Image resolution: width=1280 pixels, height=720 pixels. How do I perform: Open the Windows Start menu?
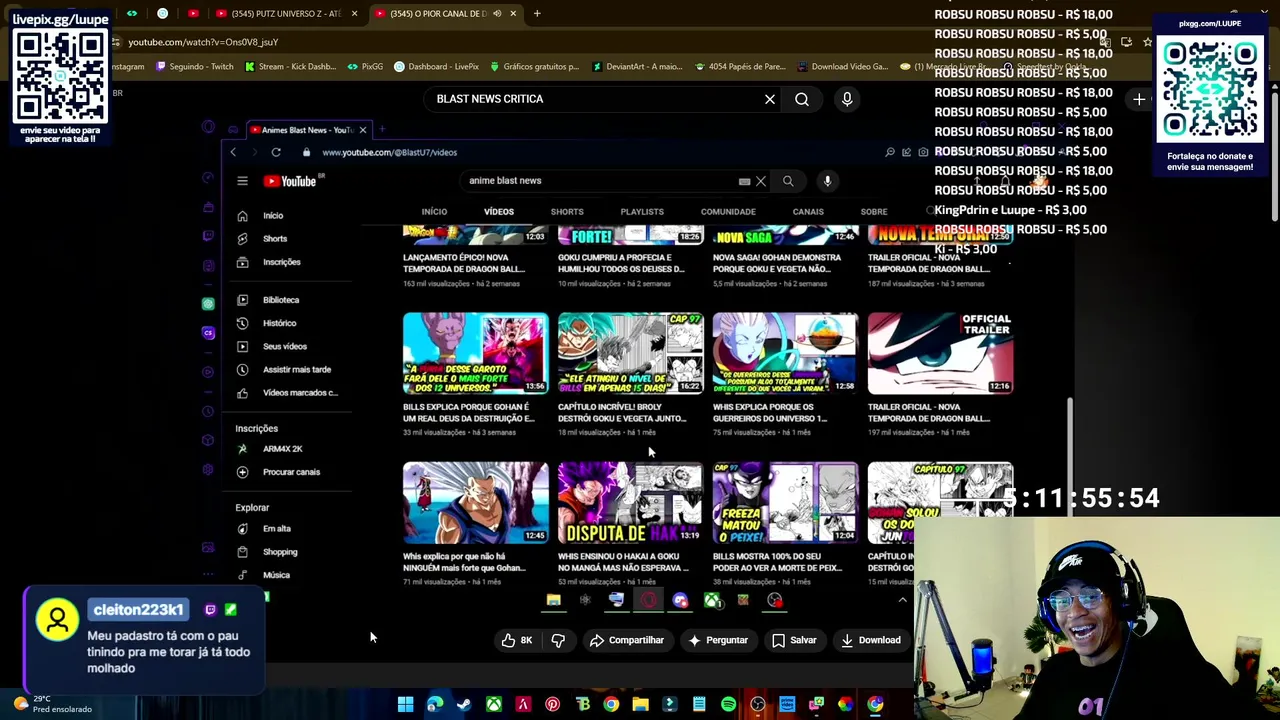click(x=405, y=704)
